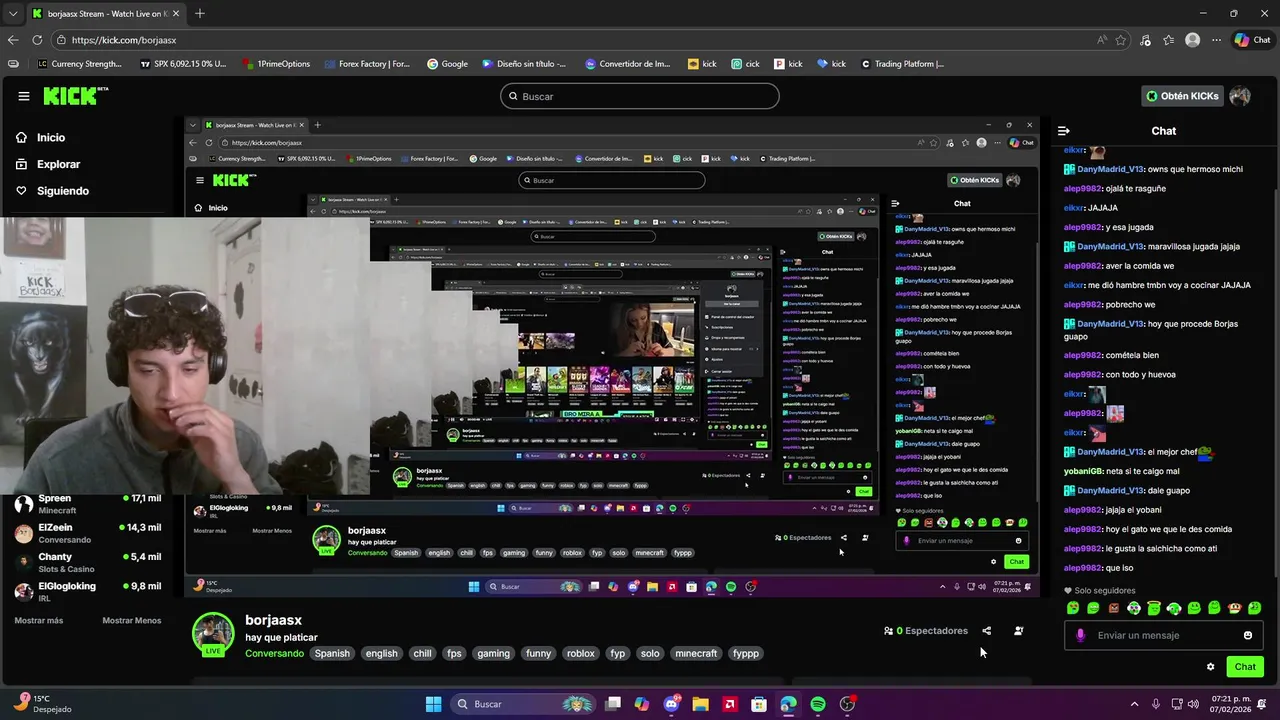This screenshot has width=1280, height=720.
Task: Open the Copilot app on the taskbar
Action: coord(642,704)
